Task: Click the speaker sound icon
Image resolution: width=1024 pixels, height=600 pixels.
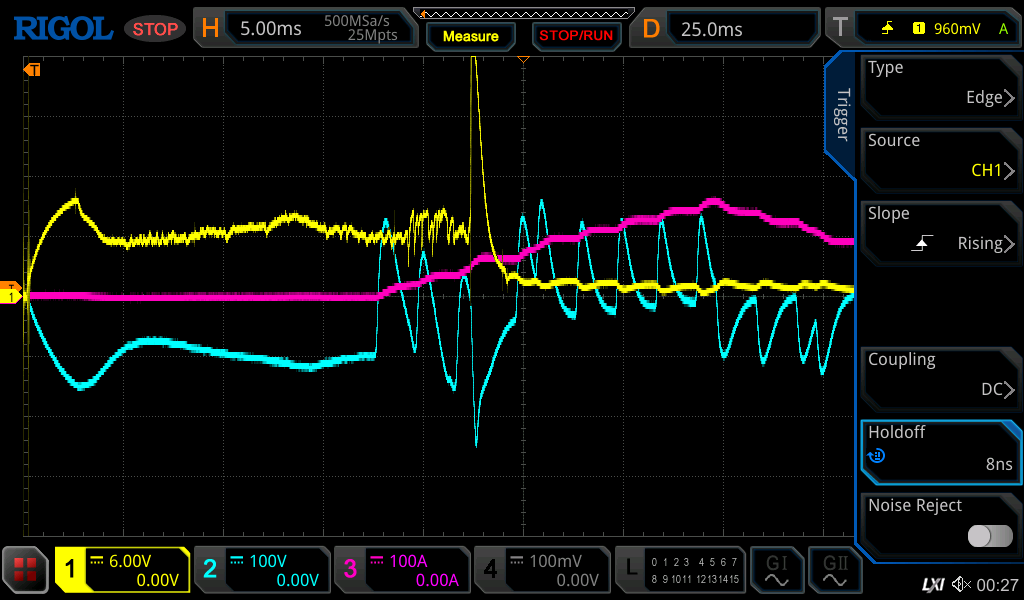Action: click(x=961, y=584)
